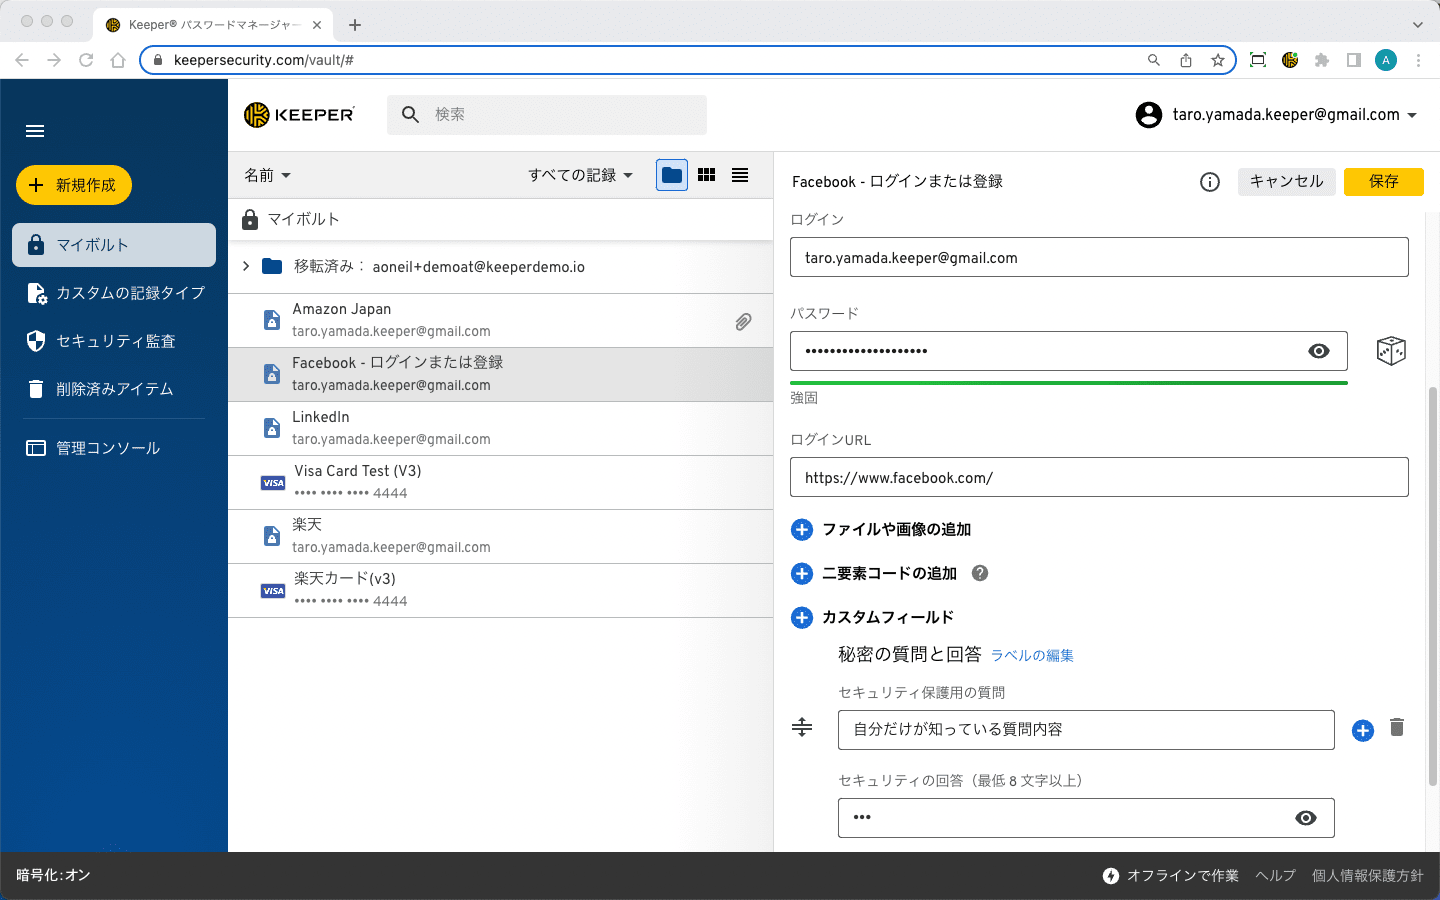
Task: Click the help icon beside 二要素コードの追加
Action: pos(980,573)
